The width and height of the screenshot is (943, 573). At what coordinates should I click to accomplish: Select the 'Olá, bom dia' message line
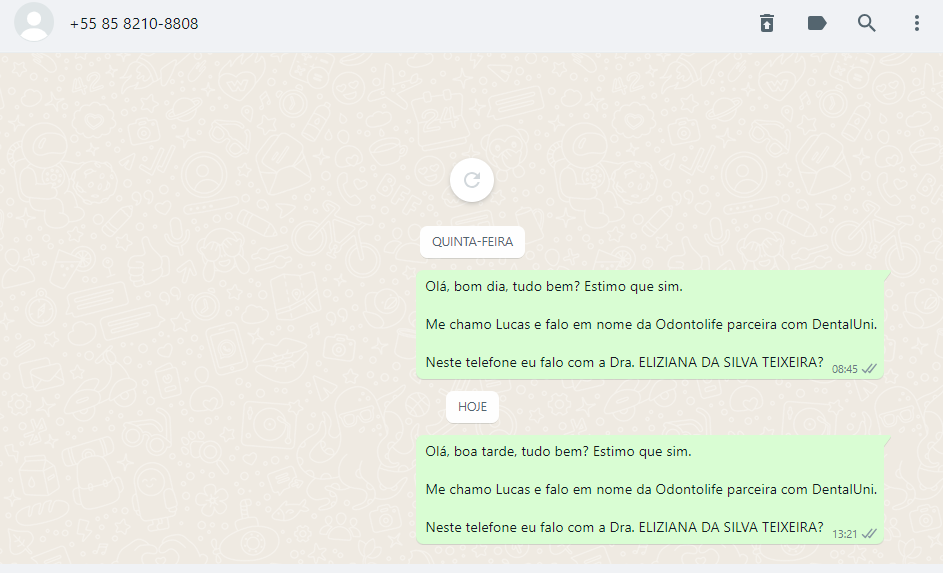(554, 286)
